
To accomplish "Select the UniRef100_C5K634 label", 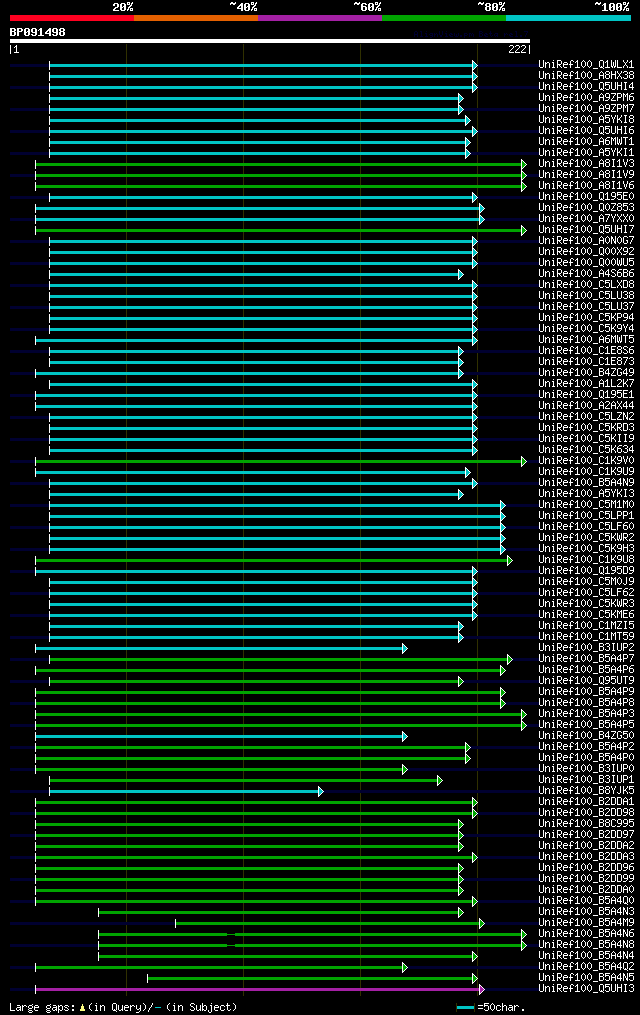I will point(586,450).
